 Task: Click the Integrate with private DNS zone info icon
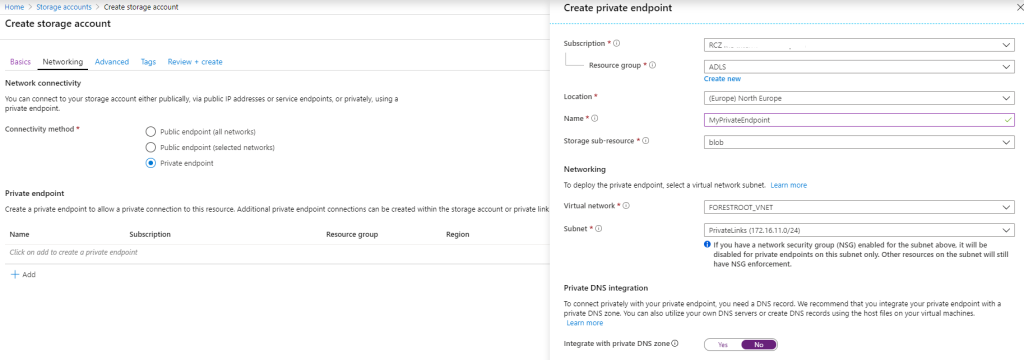point(675,344)
